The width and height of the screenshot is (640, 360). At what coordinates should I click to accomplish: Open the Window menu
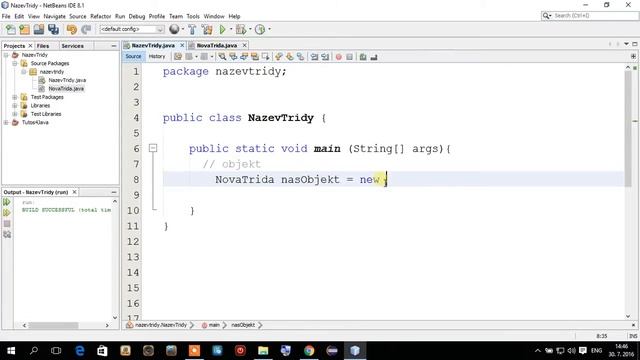tap(214, 16)
